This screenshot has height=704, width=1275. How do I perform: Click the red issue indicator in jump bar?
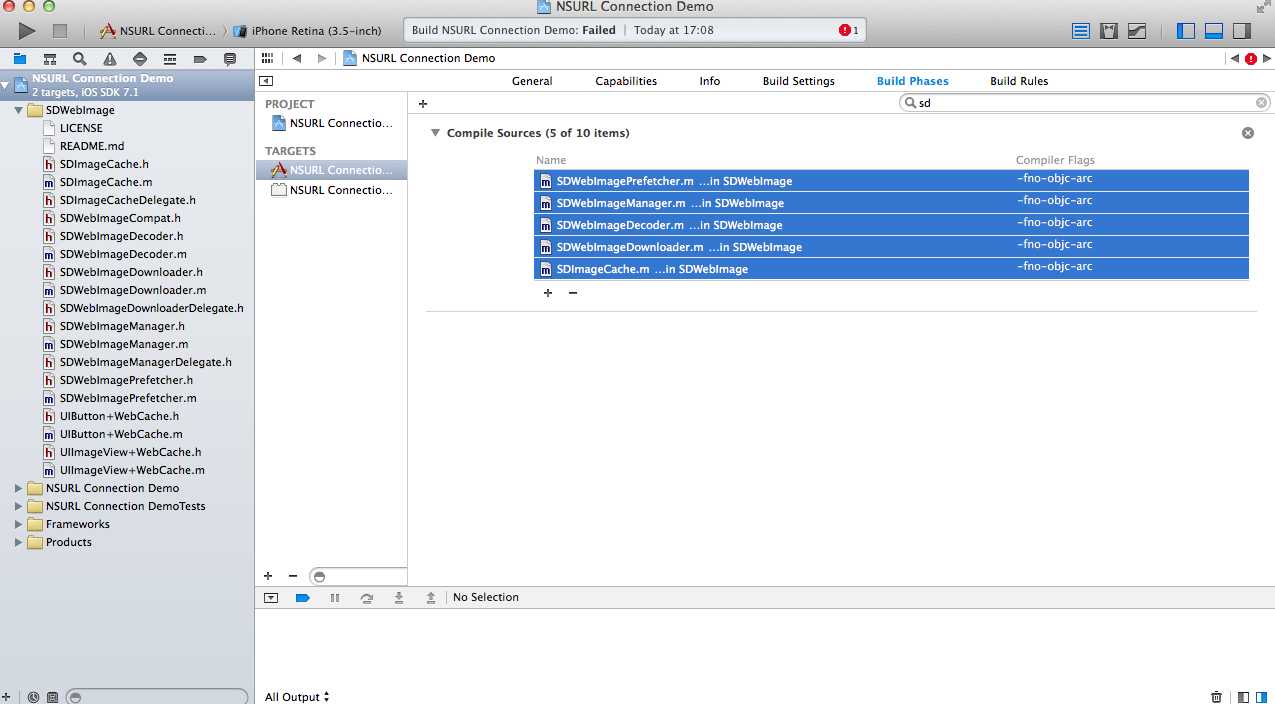(1250, 59)
